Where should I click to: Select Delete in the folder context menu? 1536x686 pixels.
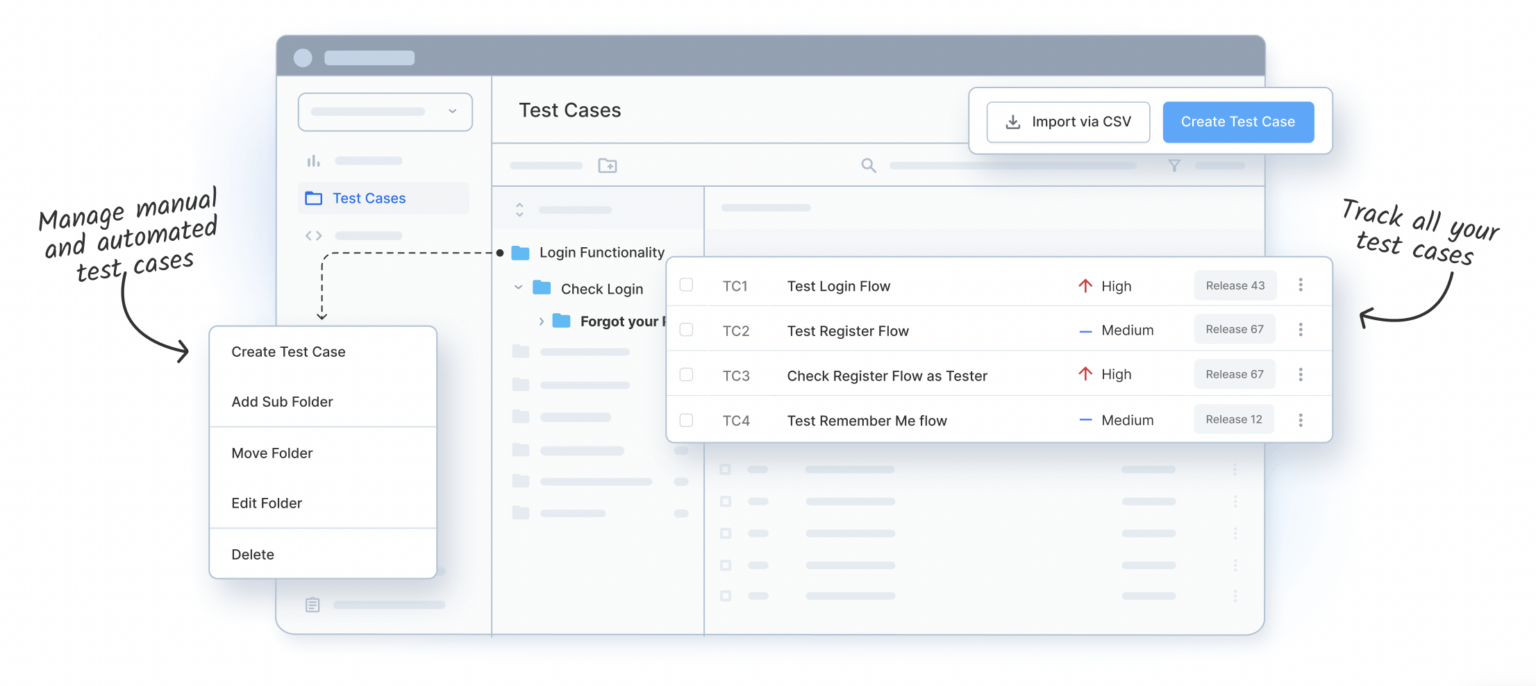coord(252,554)
